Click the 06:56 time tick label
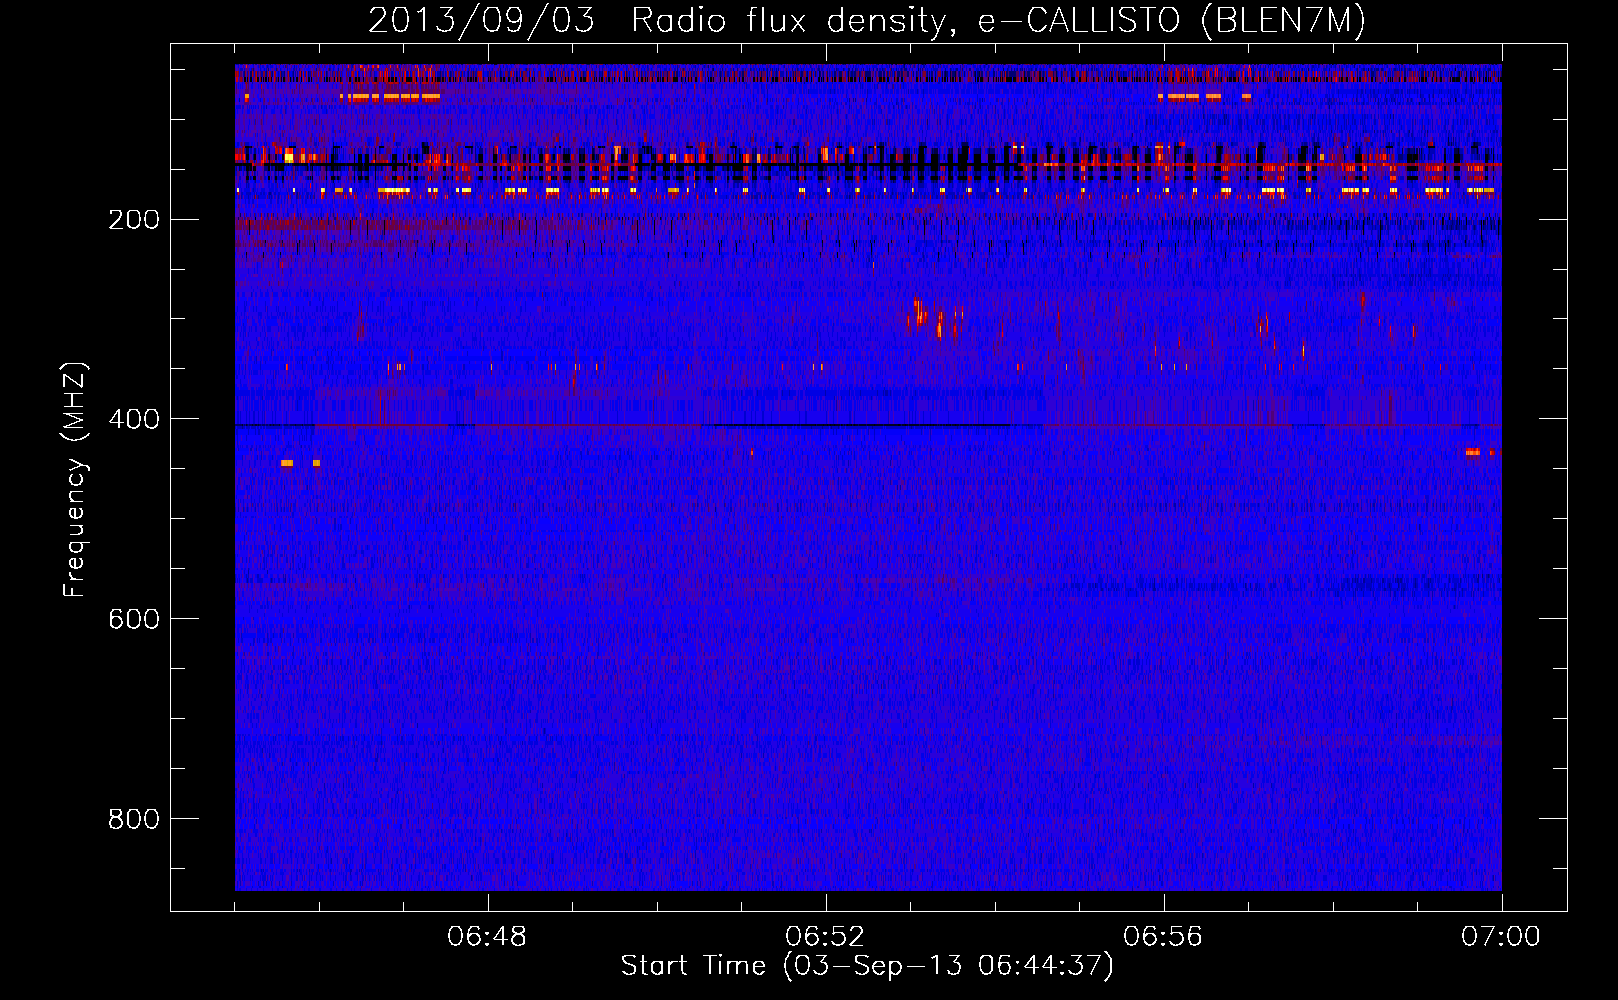The width and height of the screenshot is (1618, 1000). click(x=1163, y=937)
